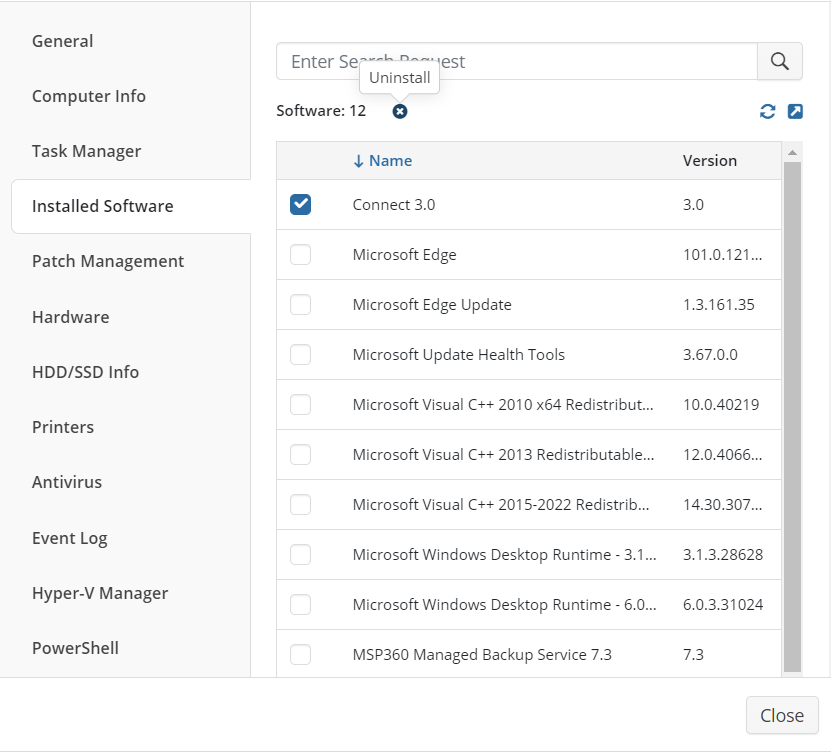Click Windows Desktop Runtime - 3.1... text
831x752 pixels.
click(x=505, y=555)
